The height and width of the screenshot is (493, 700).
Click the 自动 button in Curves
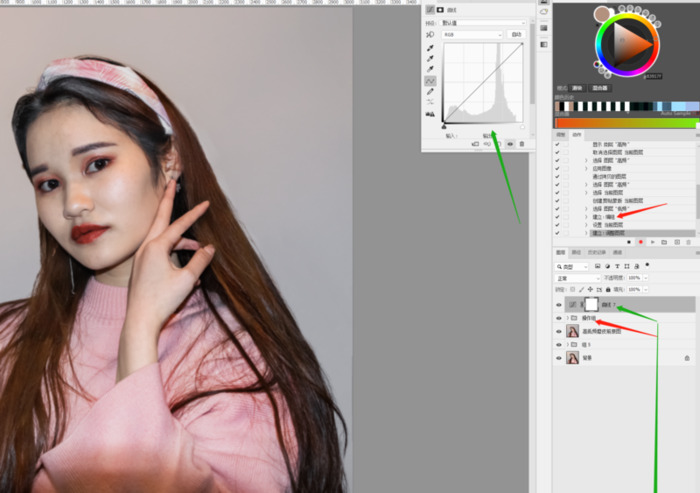coord(516,34)
